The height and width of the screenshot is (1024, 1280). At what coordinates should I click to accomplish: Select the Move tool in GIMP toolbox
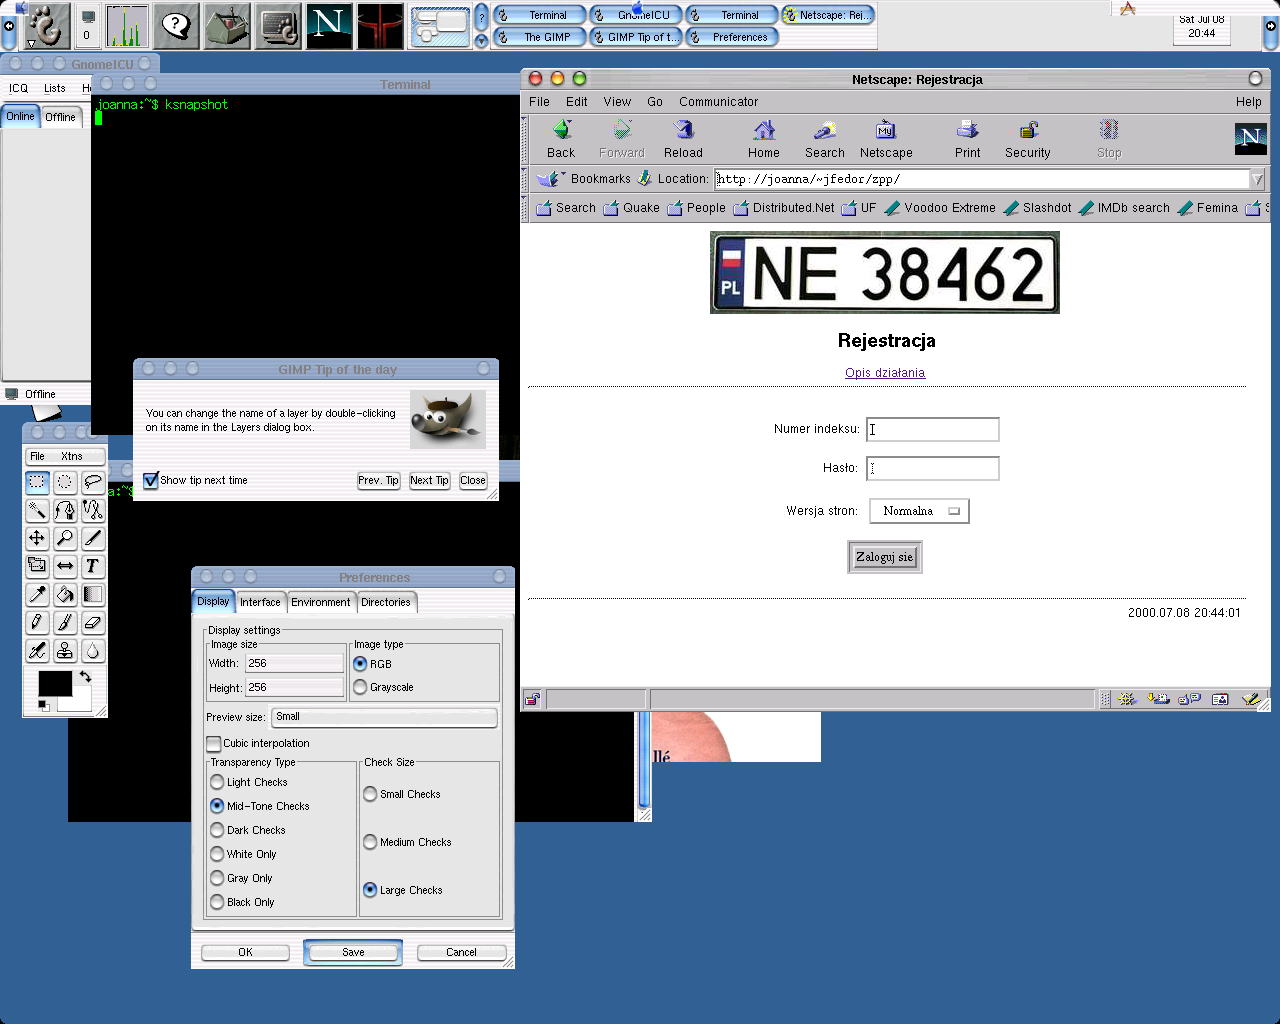[x=37, y=538]
